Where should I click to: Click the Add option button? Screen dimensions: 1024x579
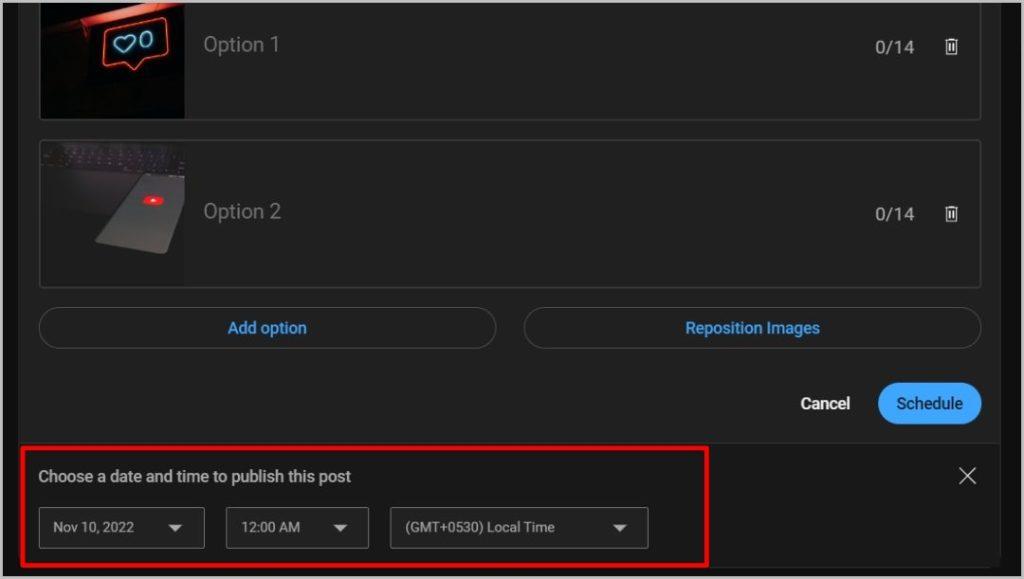(267, 328)
